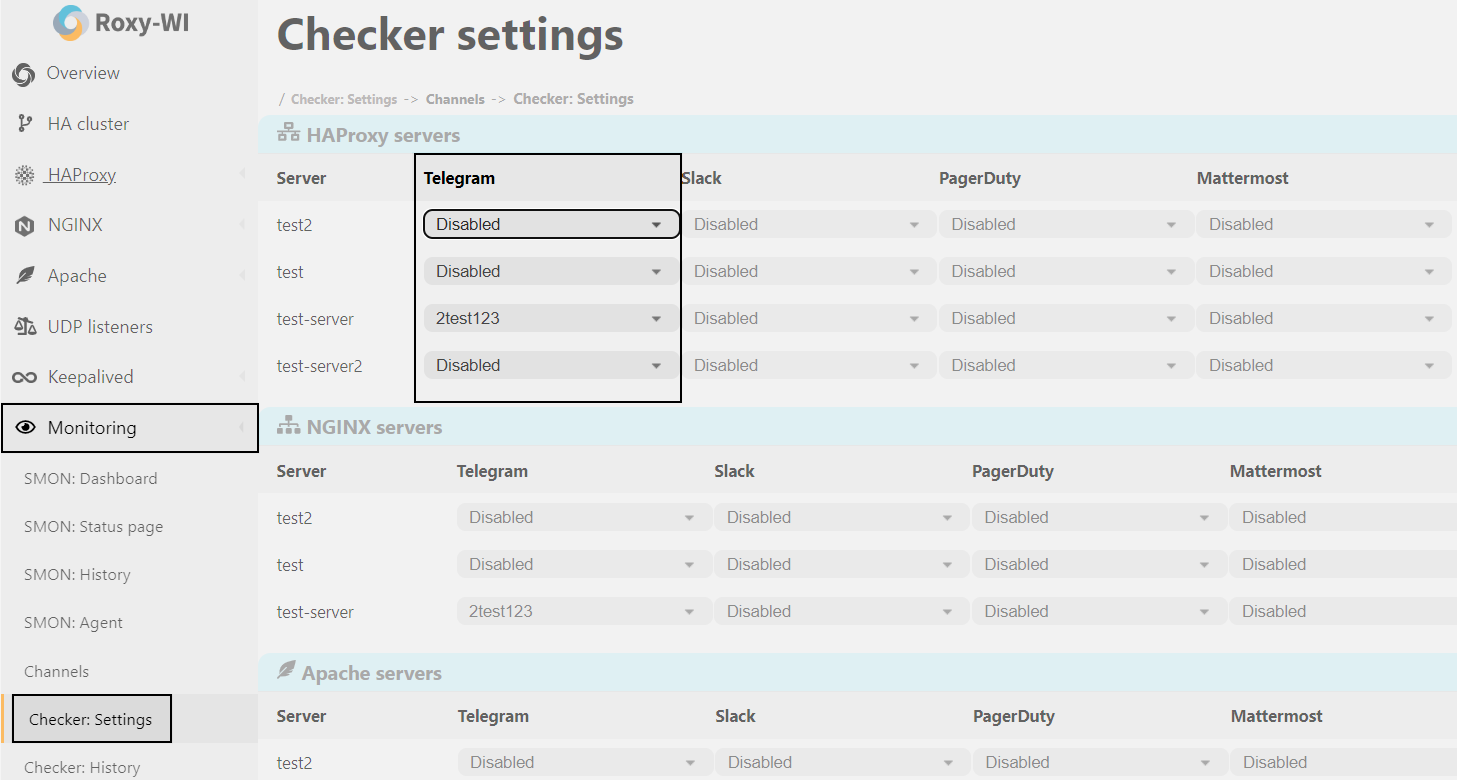Image resolution: width=1457 pixels, height=780 pixels.
Task: Click the Overview sidebar icon
Action: [x=24, y=74]
